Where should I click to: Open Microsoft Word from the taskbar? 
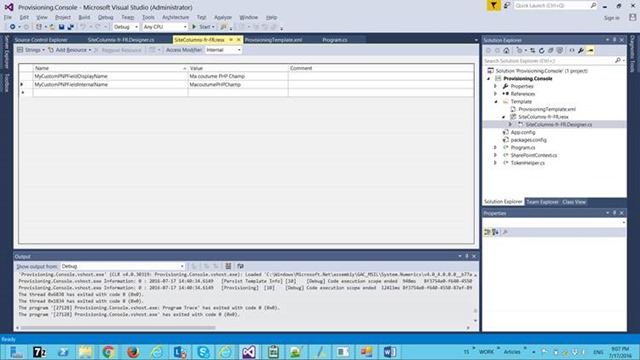point(389,351)
